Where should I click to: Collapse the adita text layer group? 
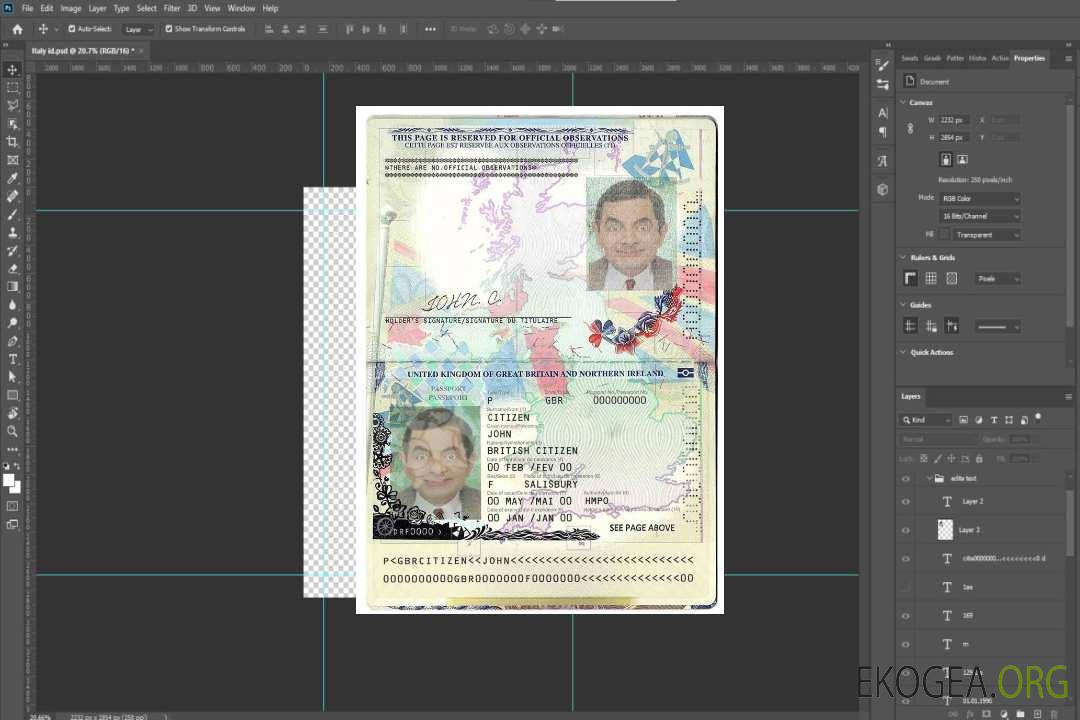point(928,478)
